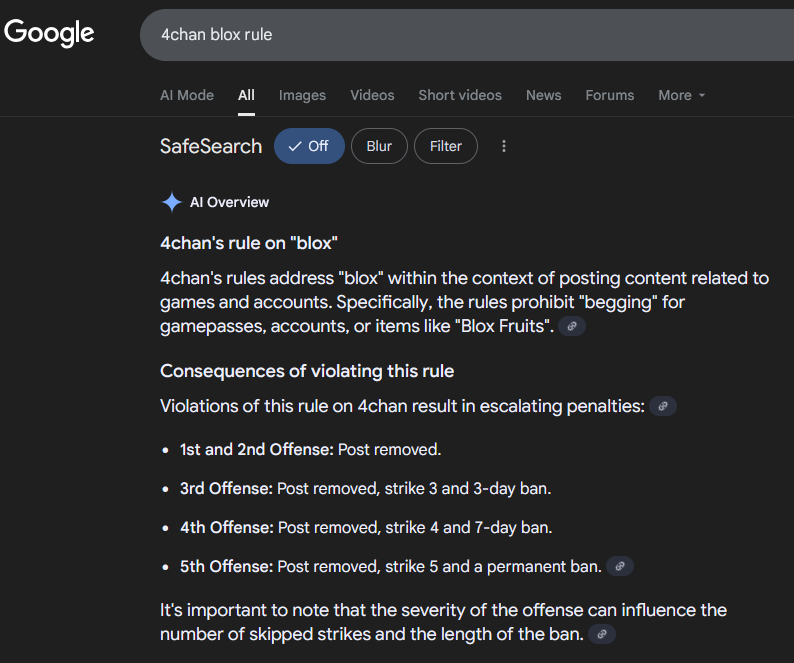Viewport: 794px width, 663px height.
Task: Click the checkmark on SafeSearch Off chip
Action: tap(295, 146)
